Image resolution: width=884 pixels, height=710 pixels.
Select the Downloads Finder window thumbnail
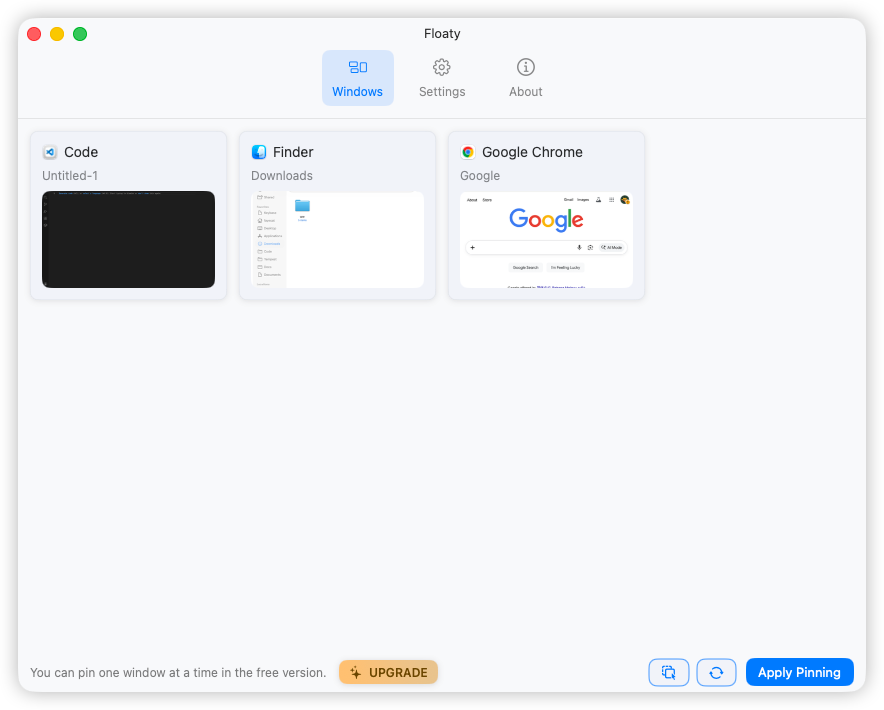click(337, 239)
